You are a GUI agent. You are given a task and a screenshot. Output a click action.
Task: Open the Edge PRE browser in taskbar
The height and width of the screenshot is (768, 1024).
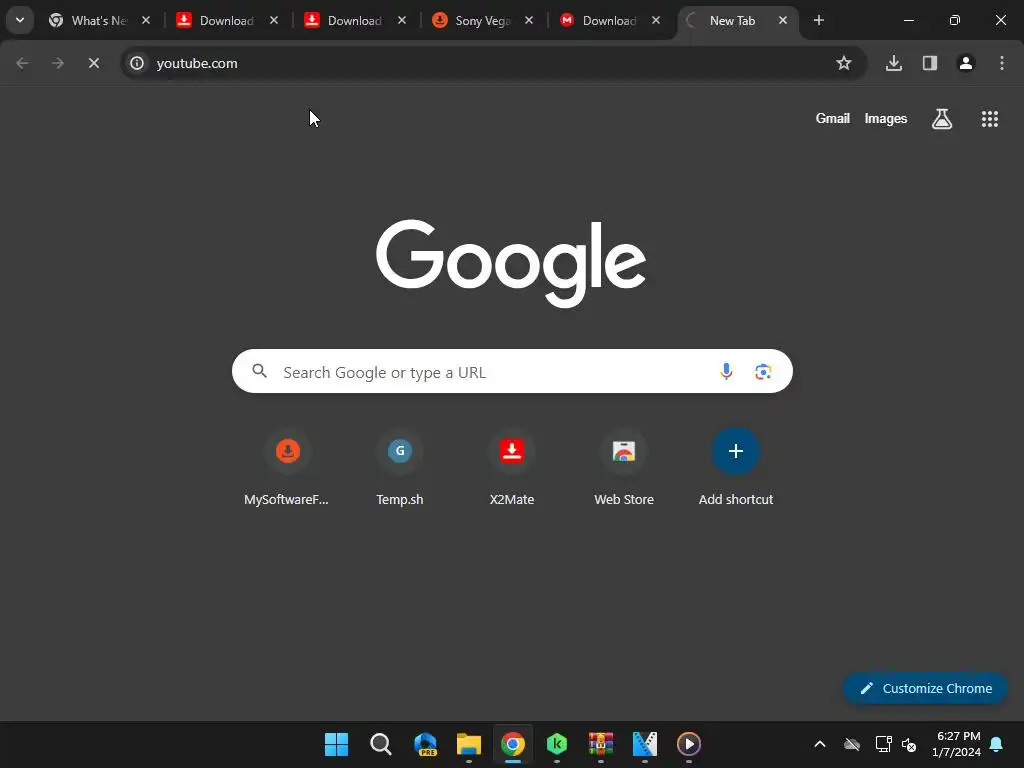[x=425, y=744]
